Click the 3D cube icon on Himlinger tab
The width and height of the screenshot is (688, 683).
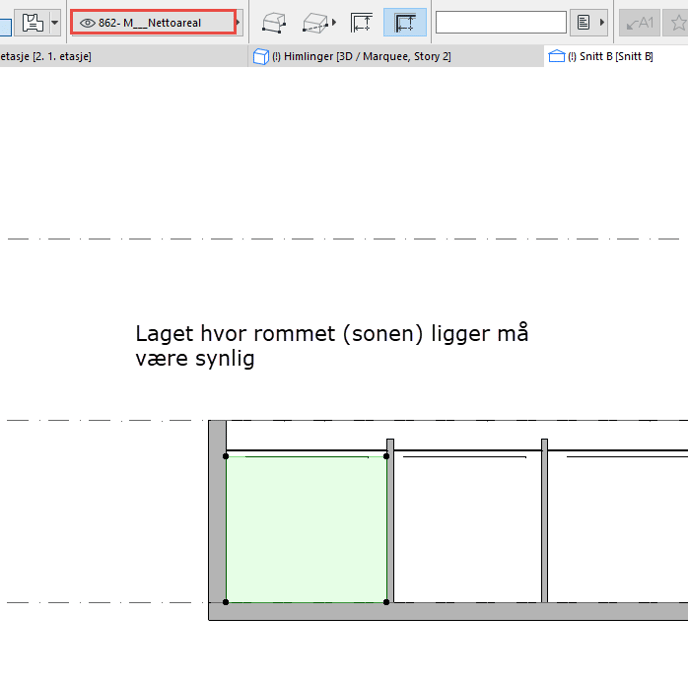[261, 57]
